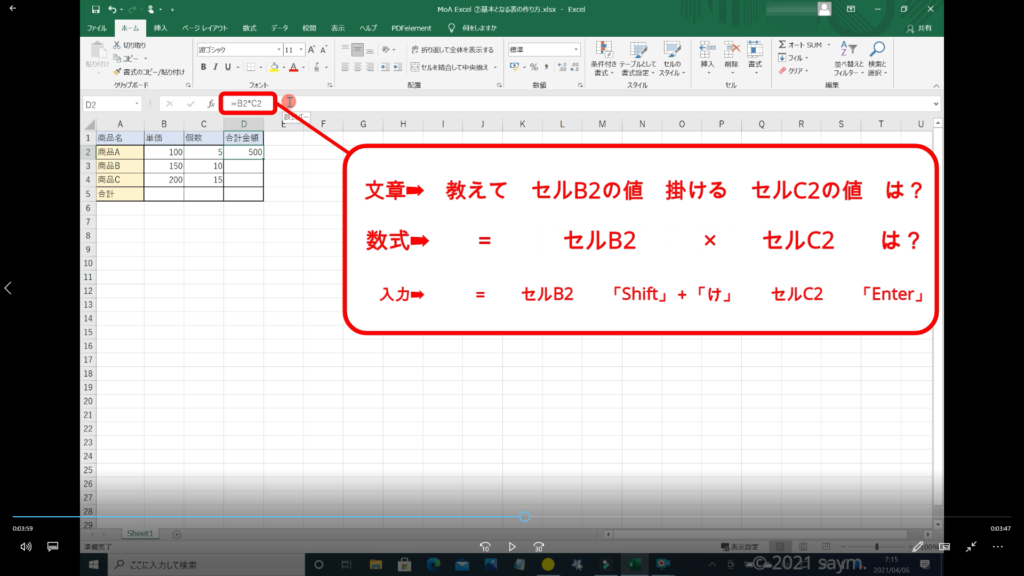
Task: Click the Bold formatting button
Action: coord(202,67)
